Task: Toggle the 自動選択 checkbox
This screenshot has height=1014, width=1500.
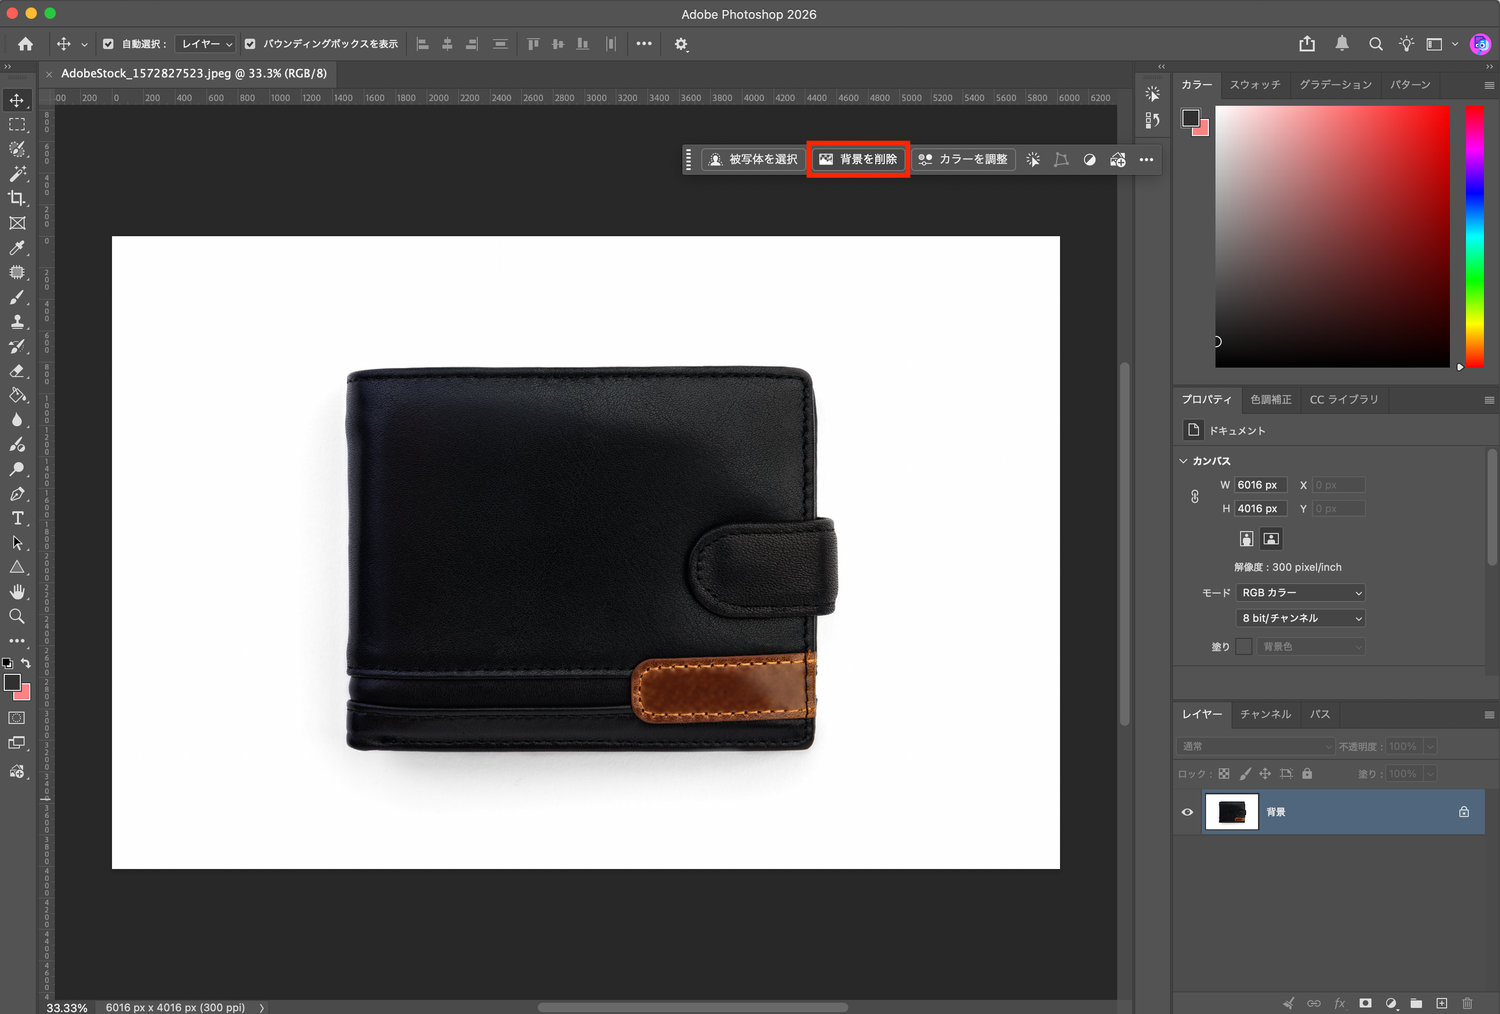Action: click(x=108, y=44)
